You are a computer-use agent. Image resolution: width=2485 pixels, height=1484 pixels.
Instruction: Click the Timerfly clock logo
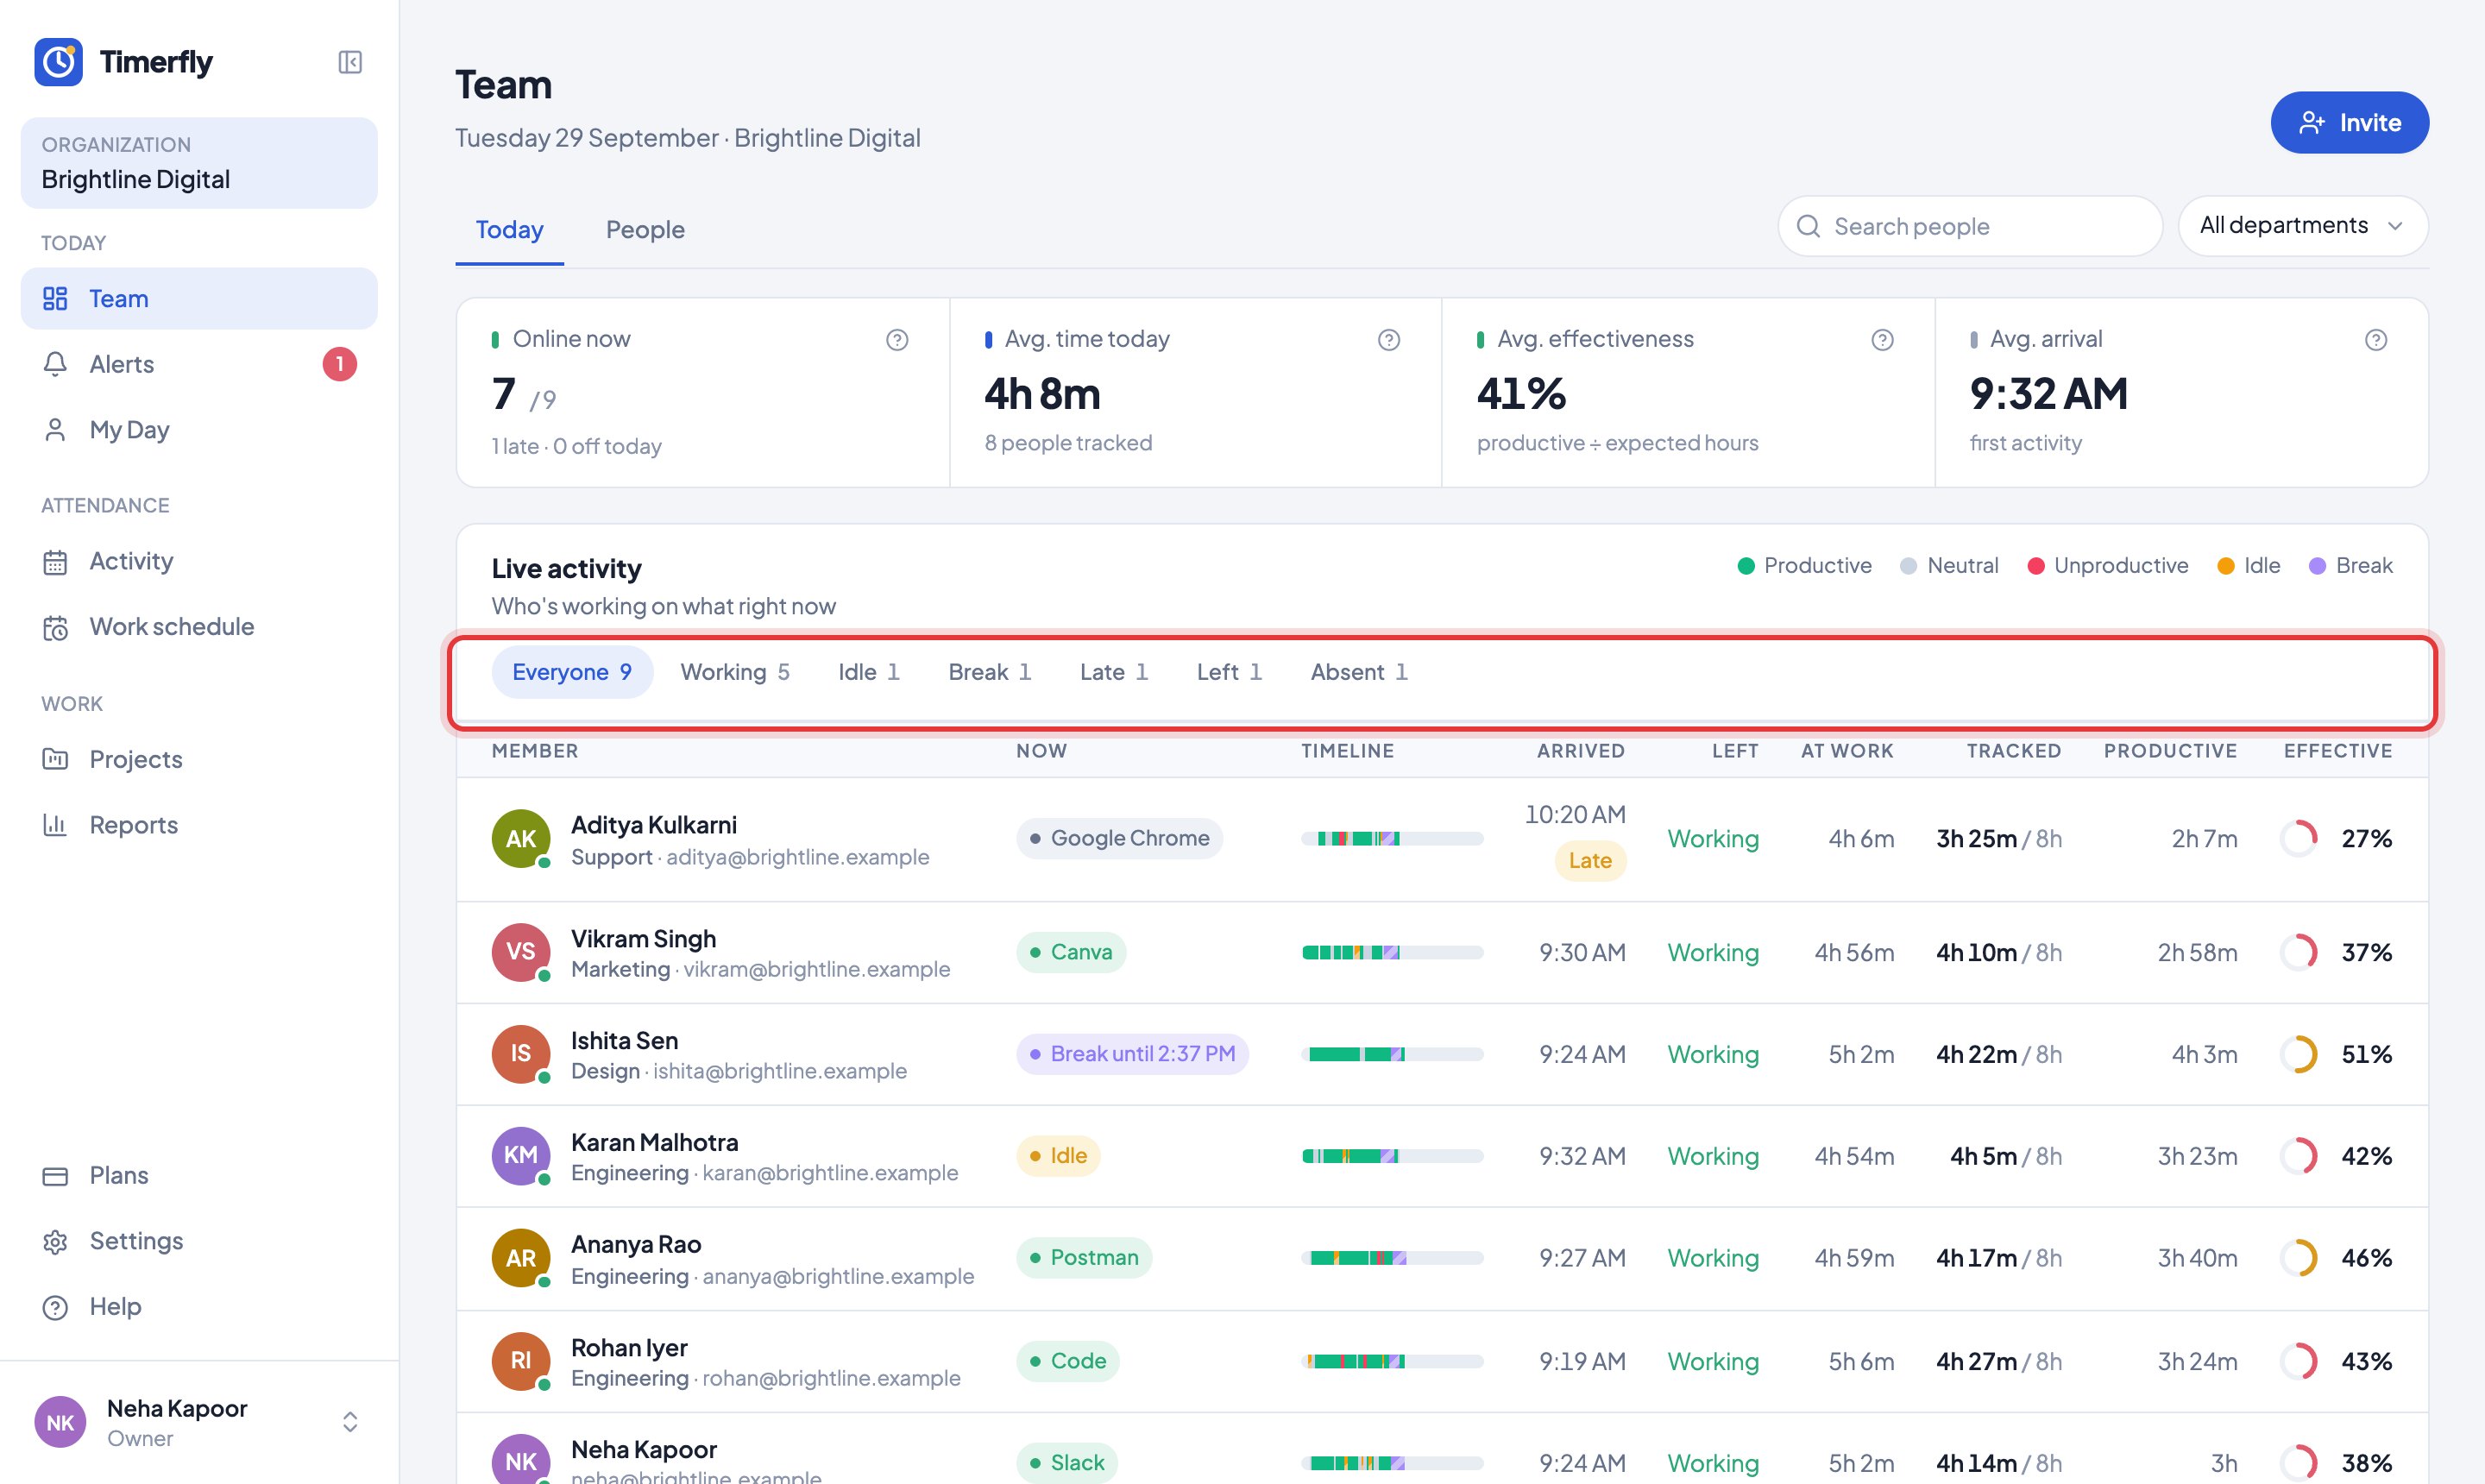59,62
